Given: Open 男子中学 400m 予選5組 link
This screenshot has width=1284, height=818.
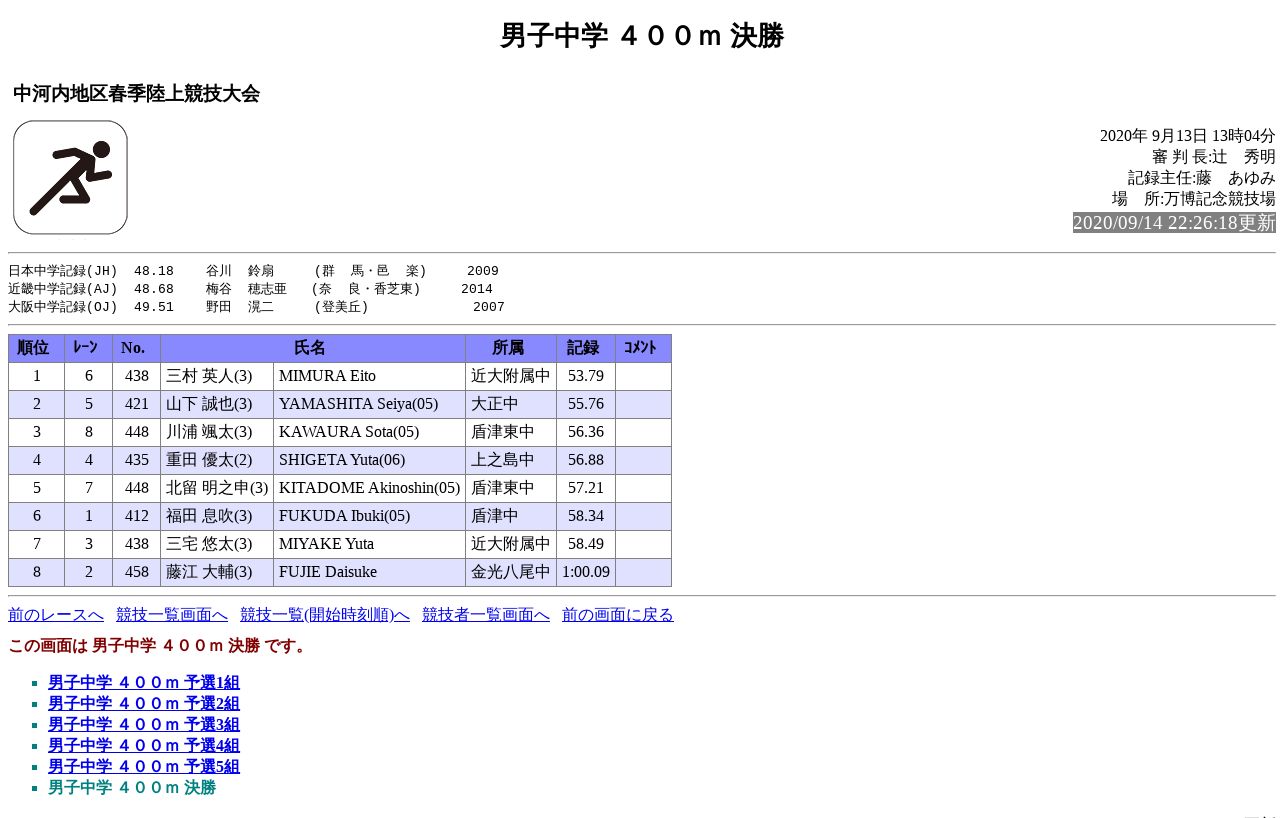Looking at the screenshot, I should click(x=144, y=767).
